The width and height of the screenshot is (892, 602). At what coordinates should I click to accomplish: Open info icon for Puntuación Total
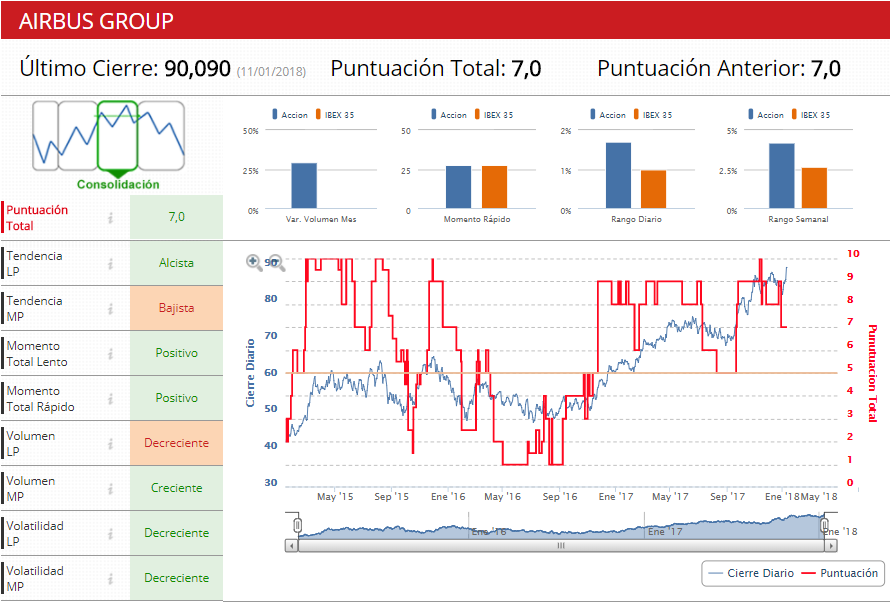pyautogui.click(x=111, y=217)
